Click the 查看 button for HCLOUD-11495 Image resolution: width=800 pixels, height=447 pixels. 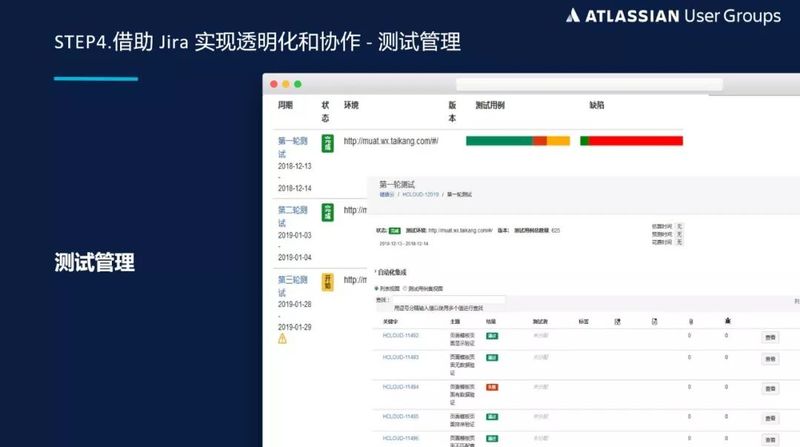tap(770, 418)
